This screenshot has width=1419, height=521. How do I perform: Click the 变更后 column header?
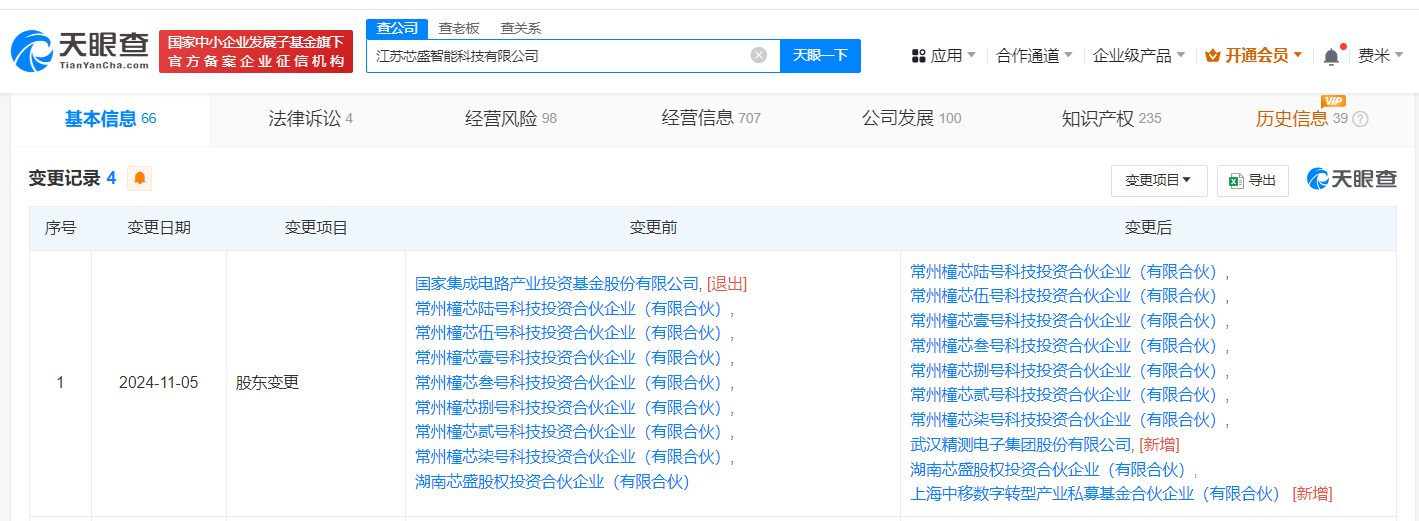(x=1148, y=228)
